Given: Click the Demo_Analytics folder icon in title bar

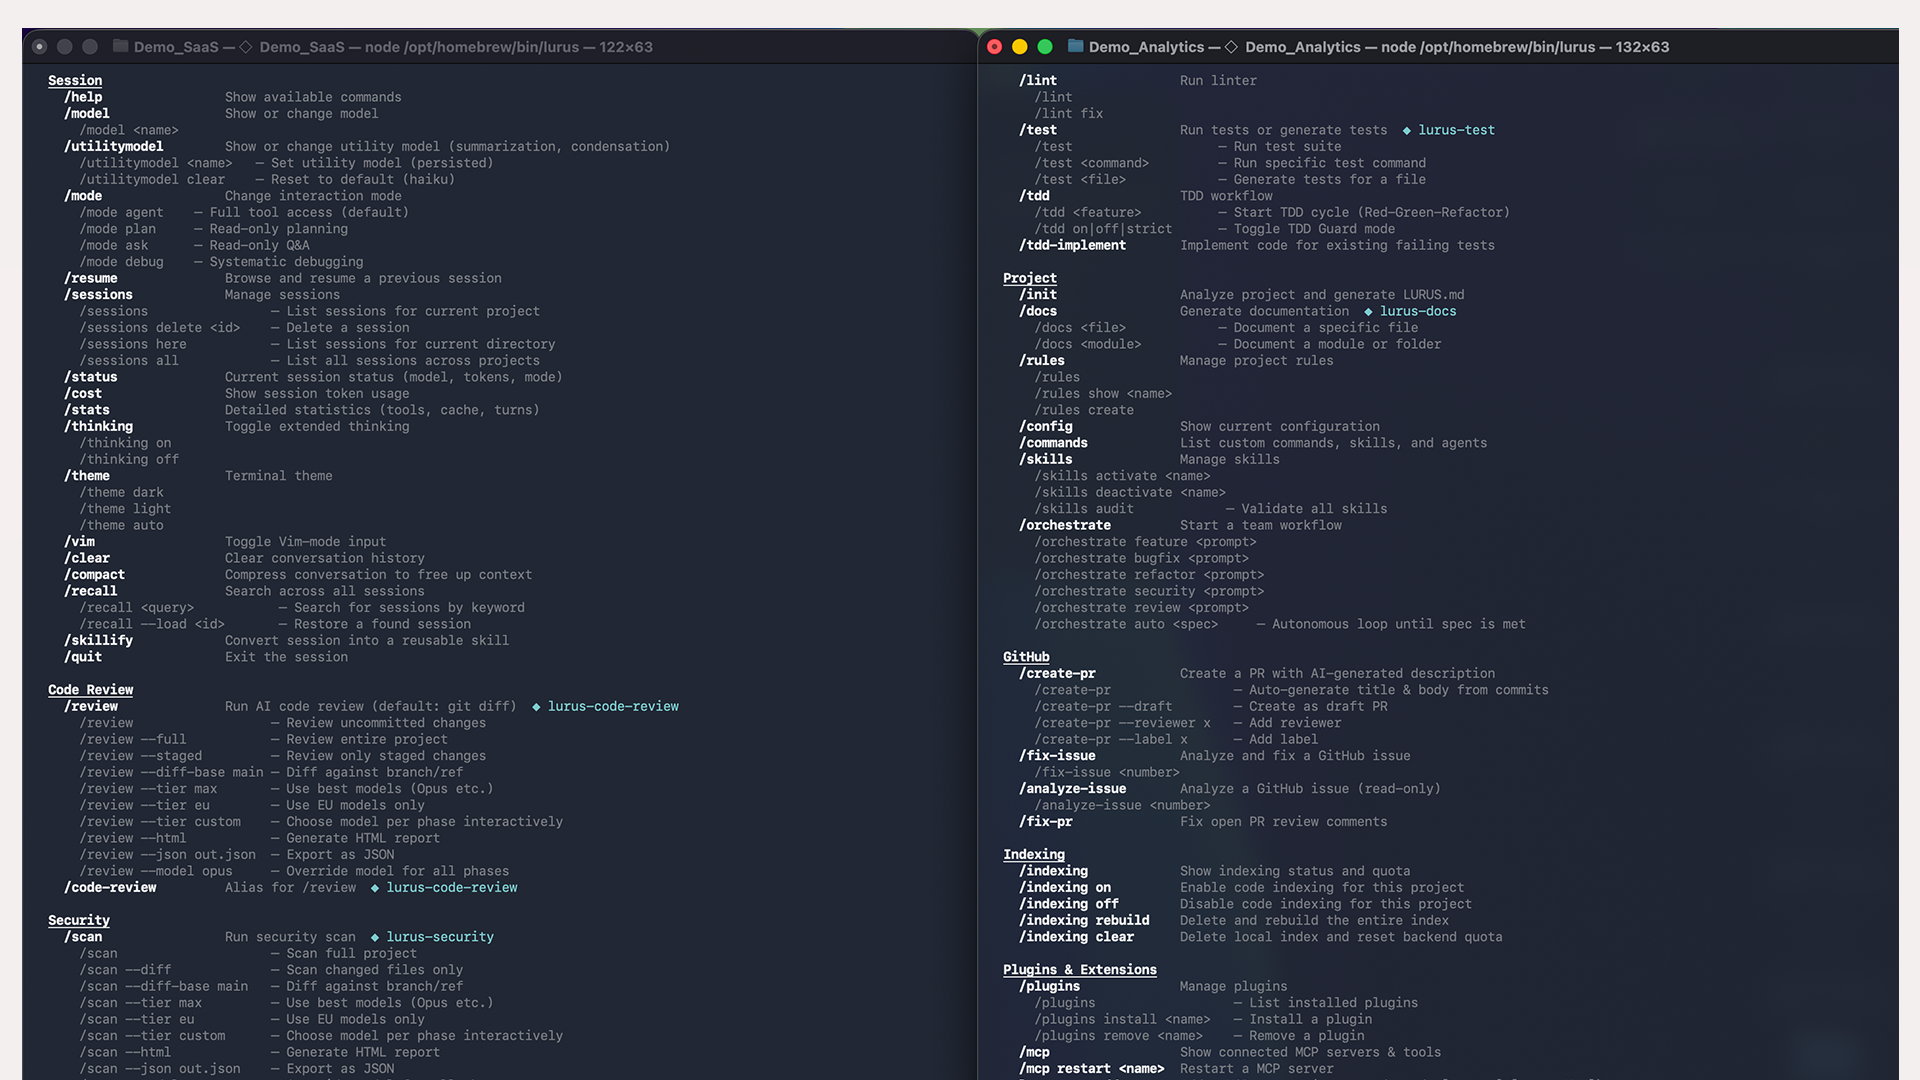Looking at the screenshot, I should [1076, 47].
